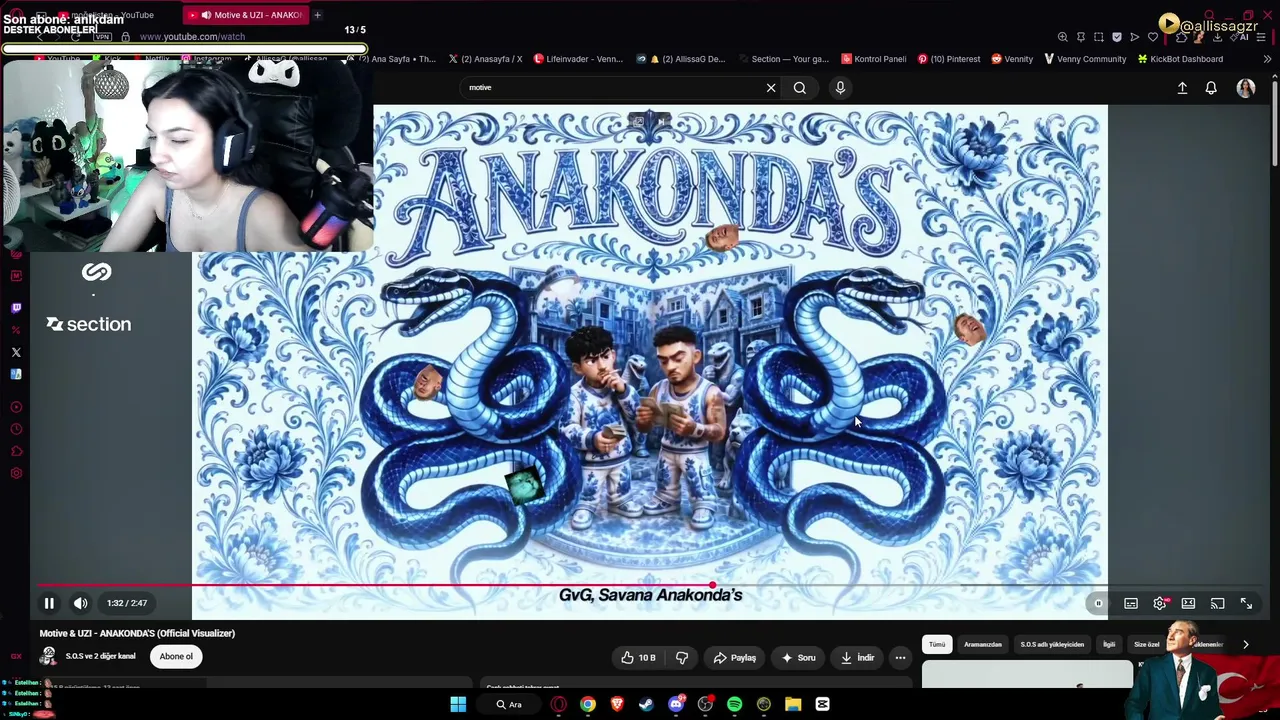Open sidebar settings gear icon
This screenshot has width=1280, height=720.
coord(16,473)
